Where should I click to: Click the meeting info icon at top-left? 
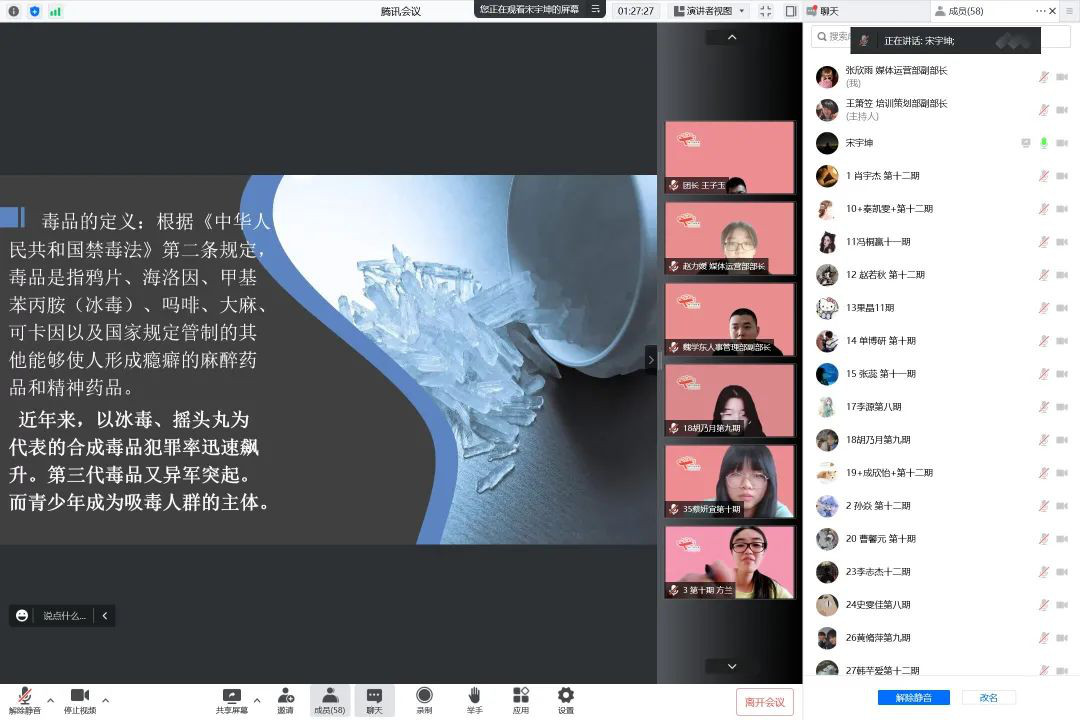(x=13, y=11)
